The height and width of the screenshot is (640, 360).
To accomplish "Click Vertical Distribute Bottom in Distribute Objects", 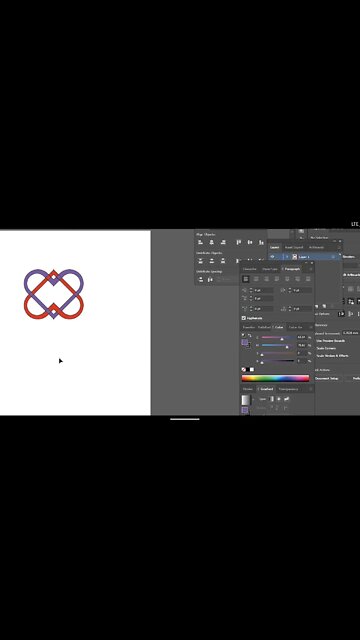I will click(223, 261).
